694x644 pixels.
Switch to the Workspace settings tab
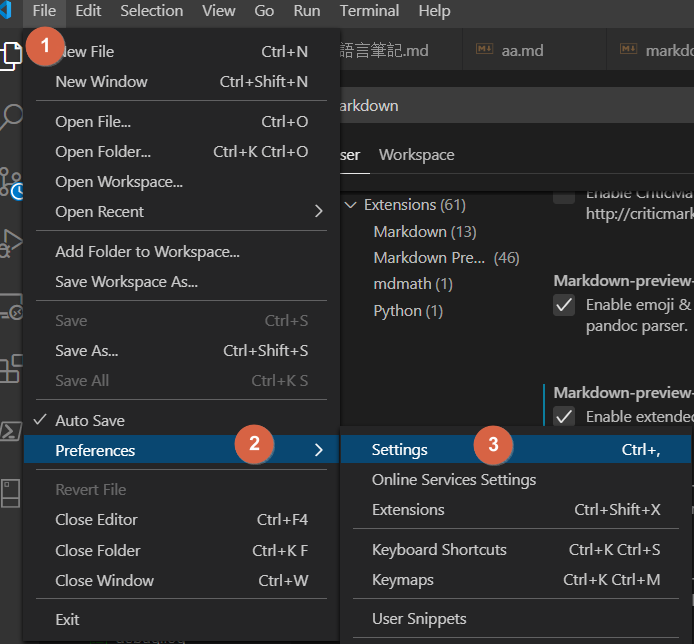tap(416, 155)
